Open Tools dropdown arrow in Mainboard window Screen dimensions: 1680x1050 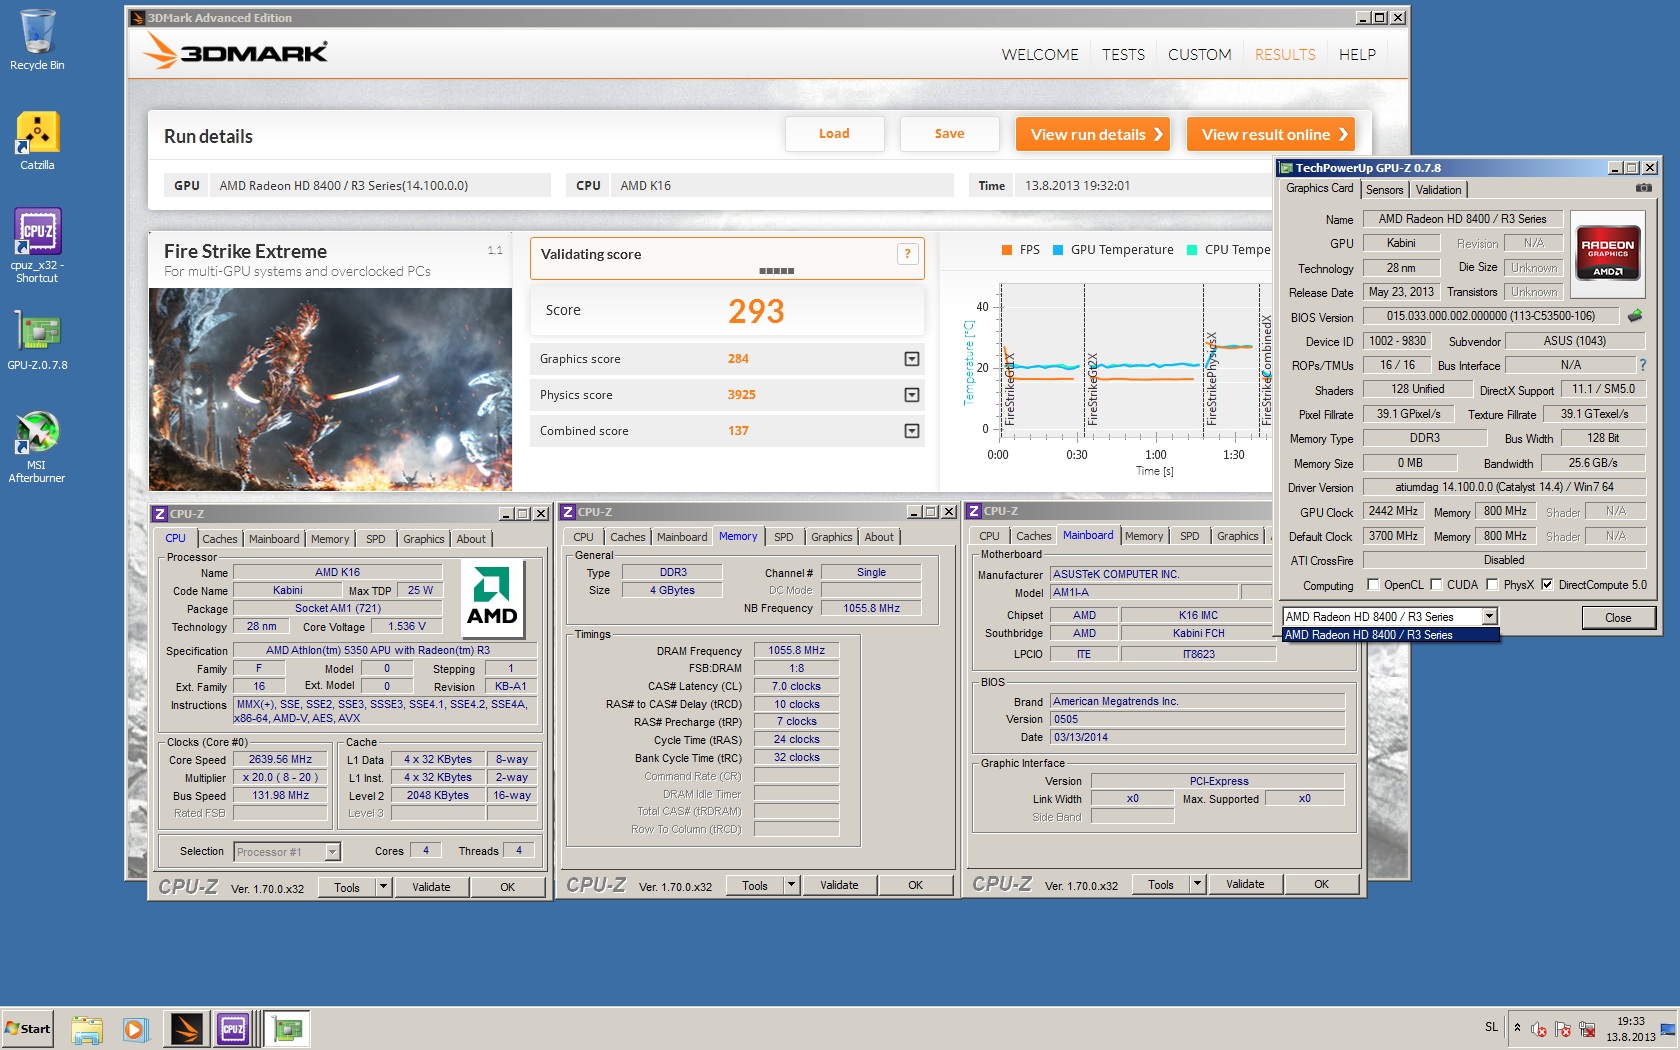[1197, 884]
